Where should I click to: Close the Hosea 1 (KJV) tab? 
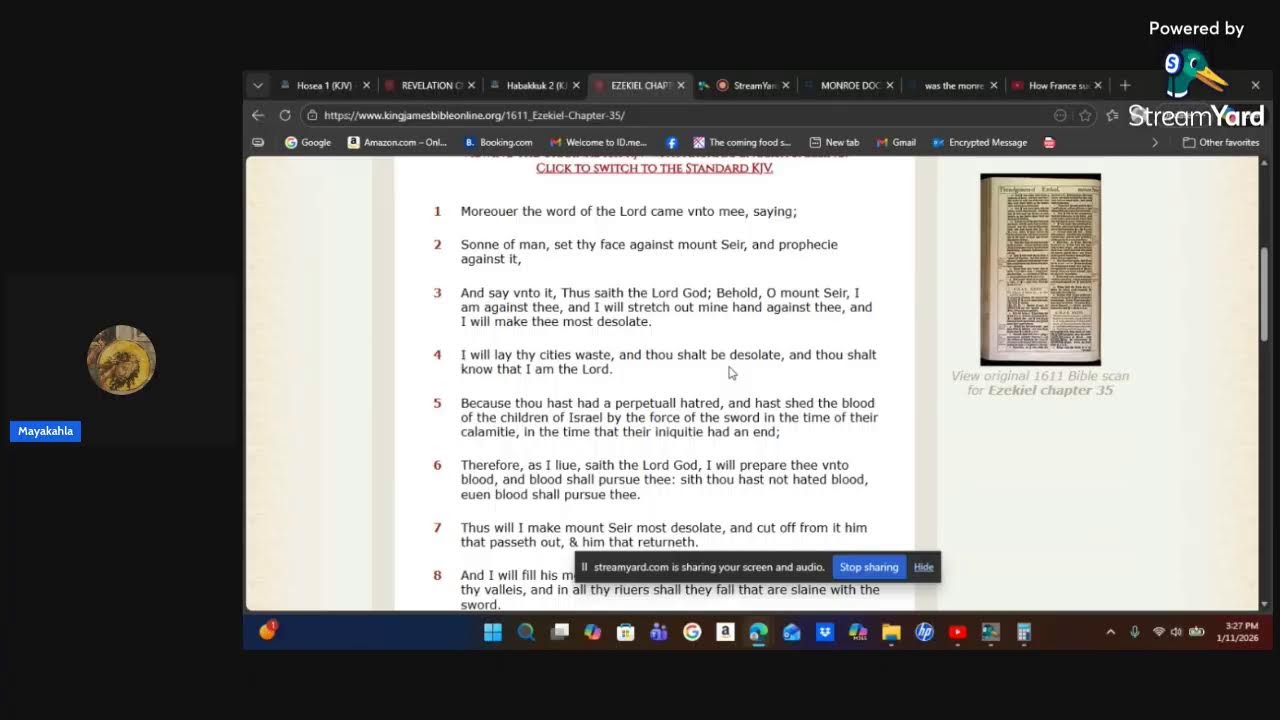[366, 86]
